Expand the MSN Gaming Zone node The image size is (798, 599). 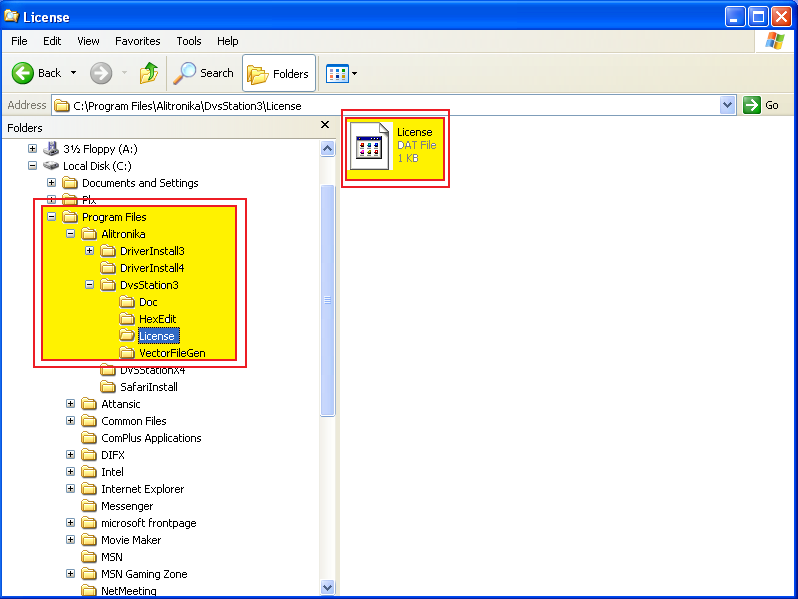point(71,574)
